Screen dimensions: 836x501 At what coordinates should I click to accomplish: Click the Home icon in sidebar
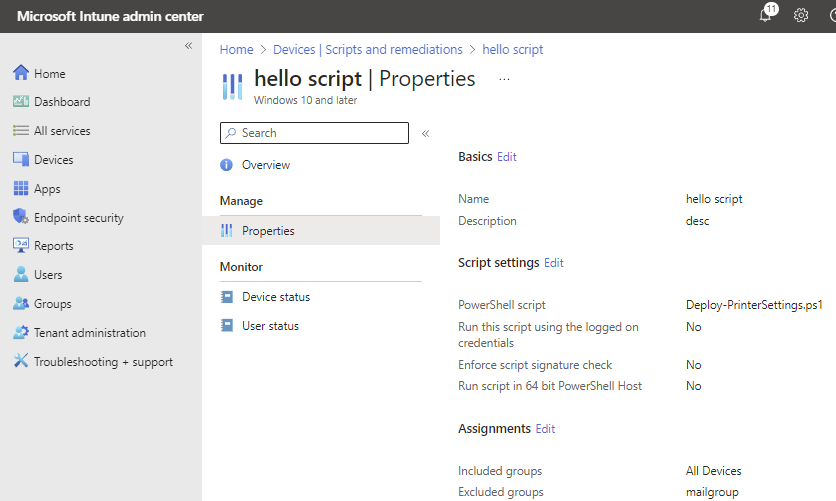[x=21, y=73]
